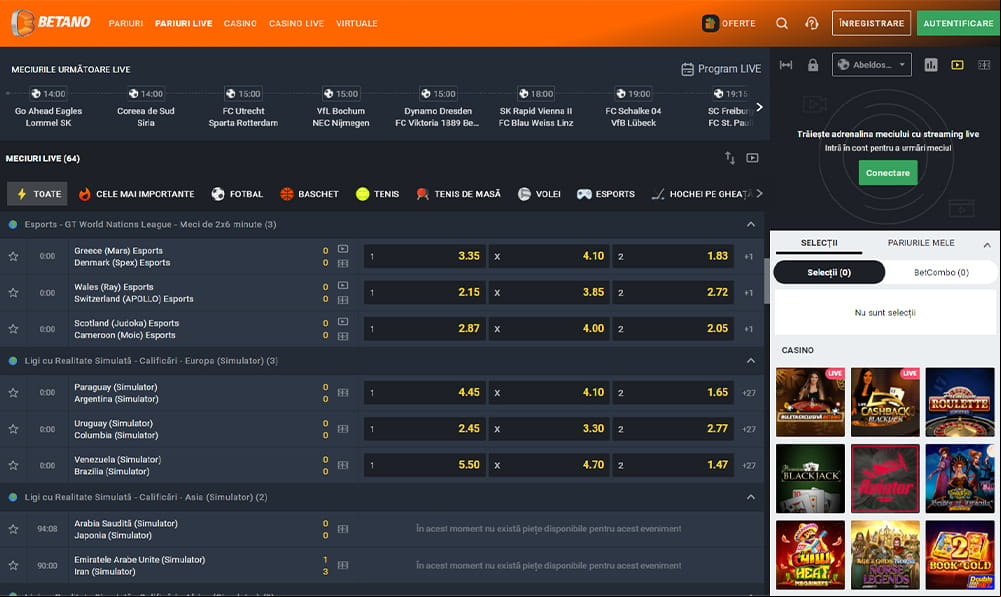
Task: Favorite the Paraguay vs Argentina match
Action: click(x=13, y=393)
